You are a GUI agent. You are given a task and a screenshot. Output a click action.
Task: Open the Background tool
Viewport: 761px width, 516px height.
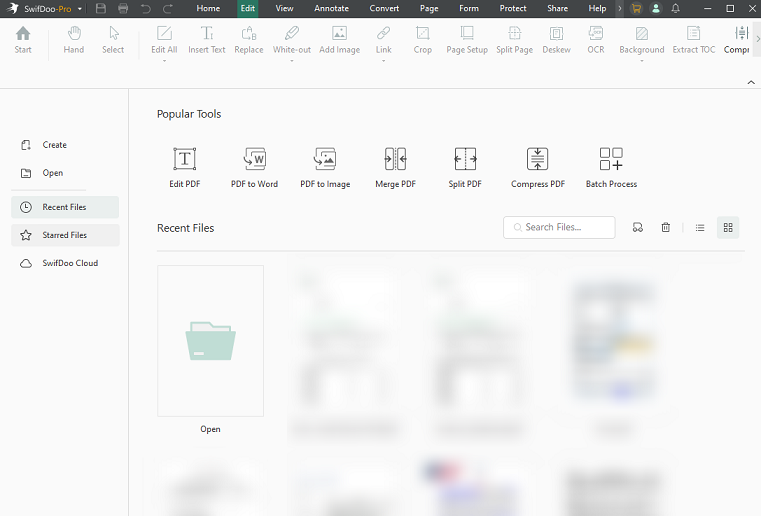(642, 40)
